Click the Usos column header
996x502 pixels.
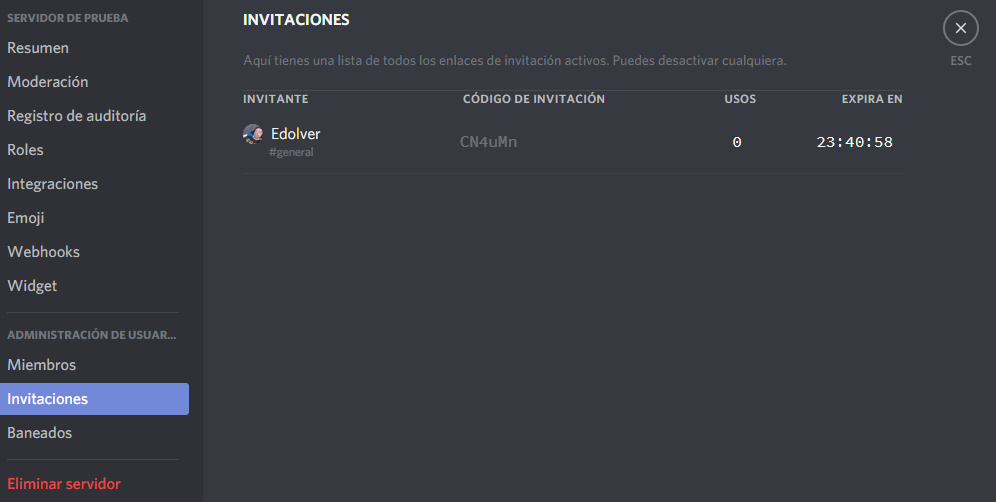[x=740, y=99]
